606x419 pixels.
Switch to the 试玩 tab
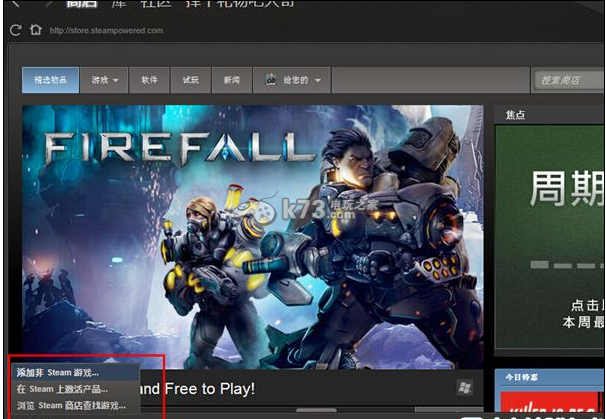190,80
